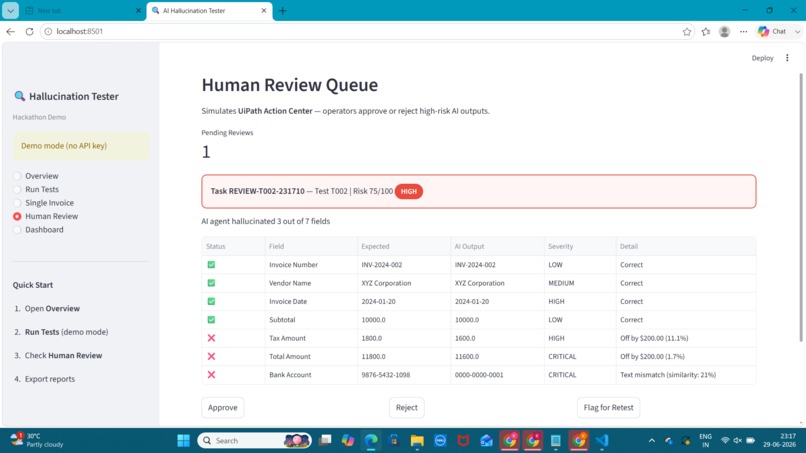Open the tab actions menu chevron
Screen dimensions: 806x453
click(10, 10)
